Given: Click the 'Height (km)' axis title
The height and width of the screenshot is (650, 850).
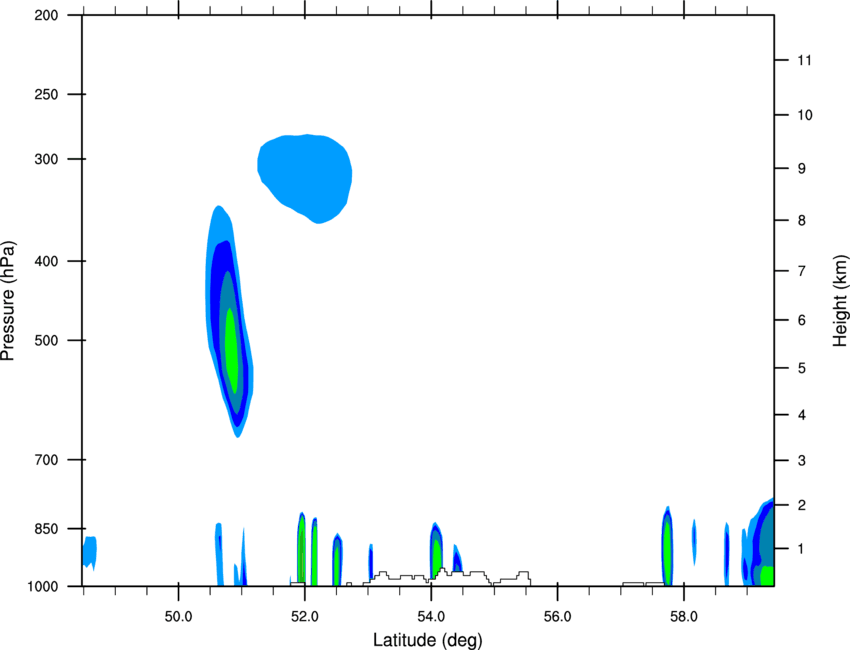Looking at the screenshot, I should 840,300.
